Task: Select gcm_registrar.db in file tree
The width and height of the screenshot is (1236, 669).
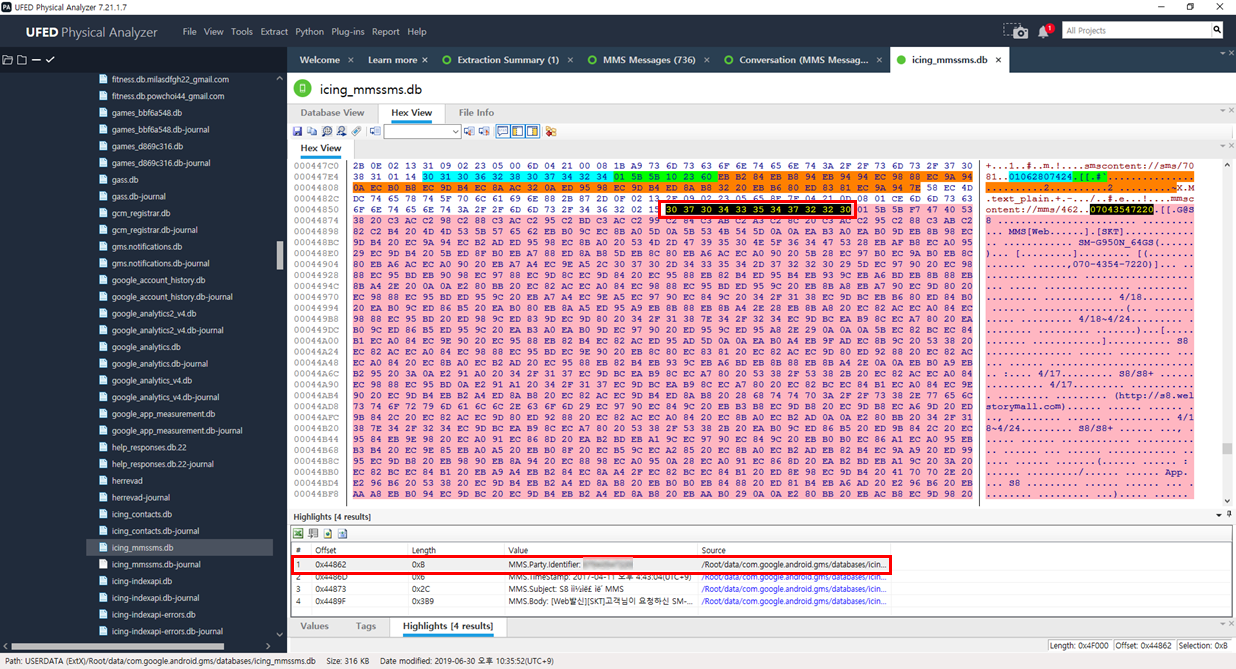Action: click(x=140, y=213)
